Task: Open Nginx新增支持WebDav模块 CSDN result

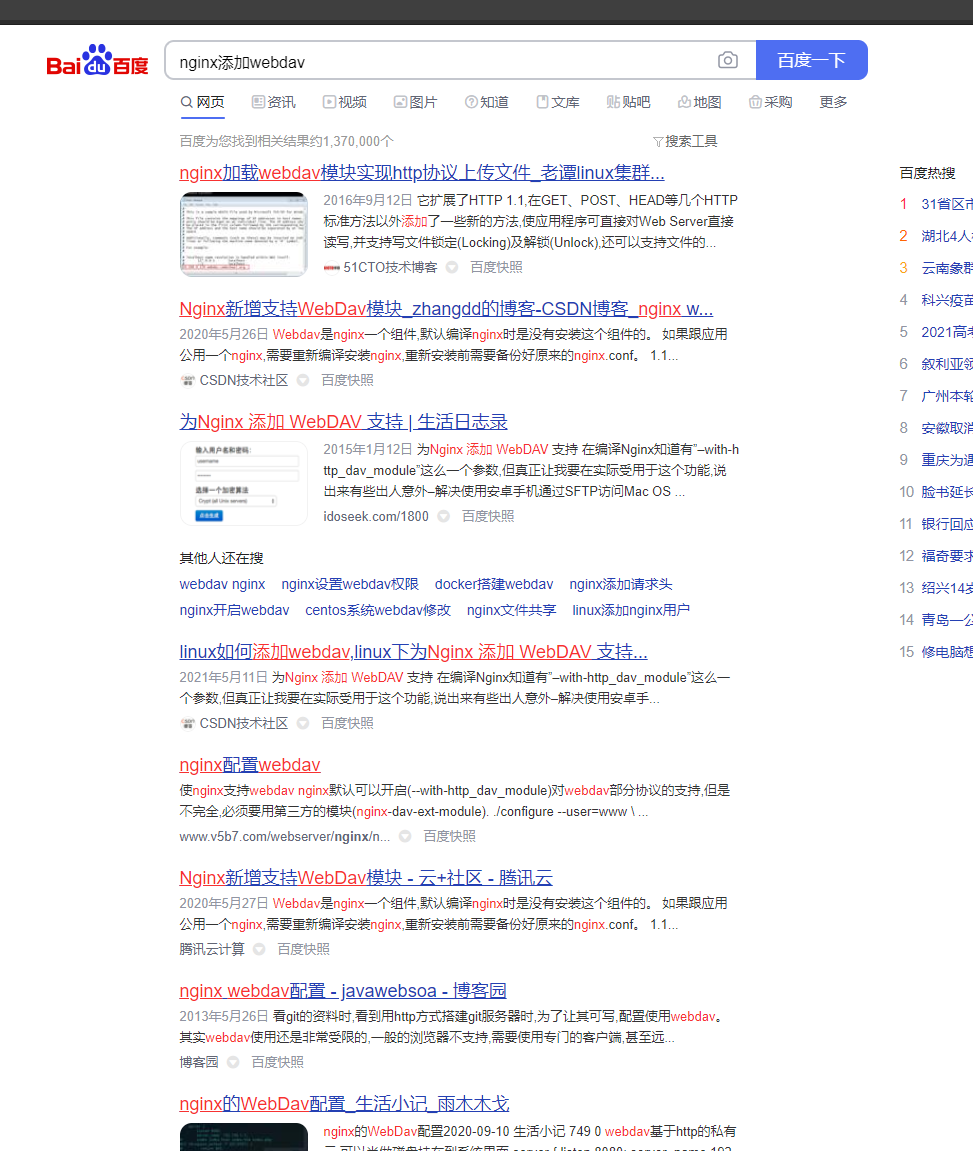Action: 446,309
